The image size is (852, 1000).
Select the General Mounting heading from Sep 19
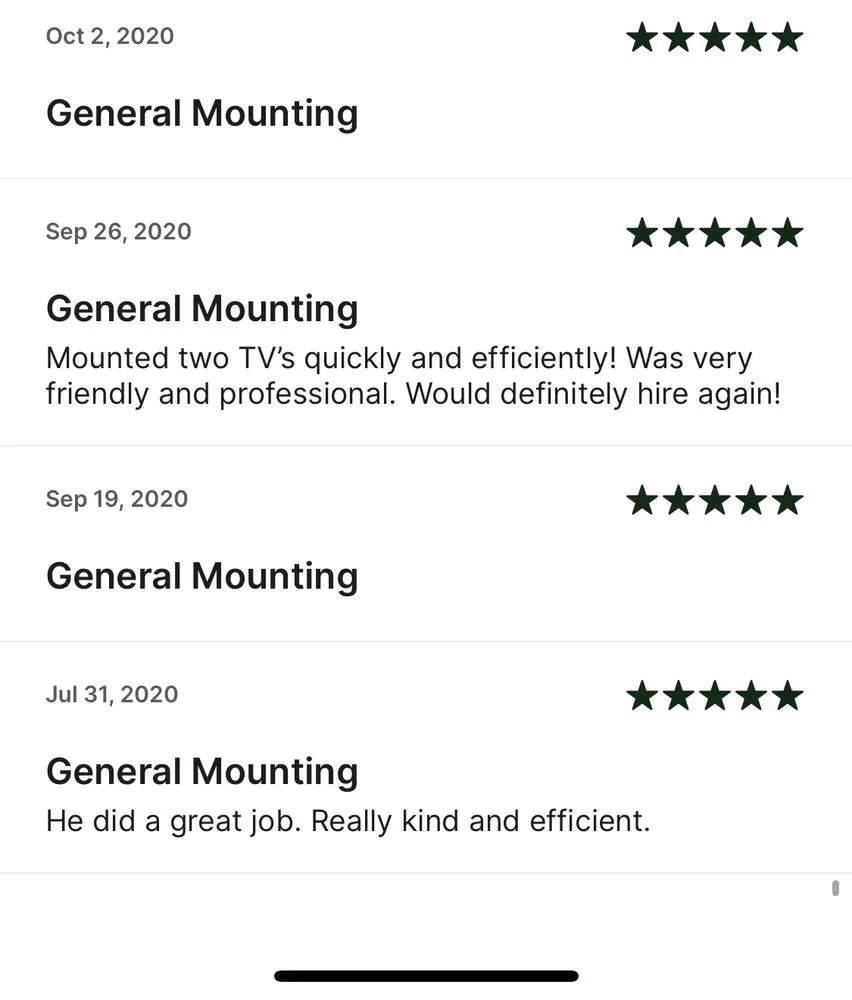pos(202,577)
